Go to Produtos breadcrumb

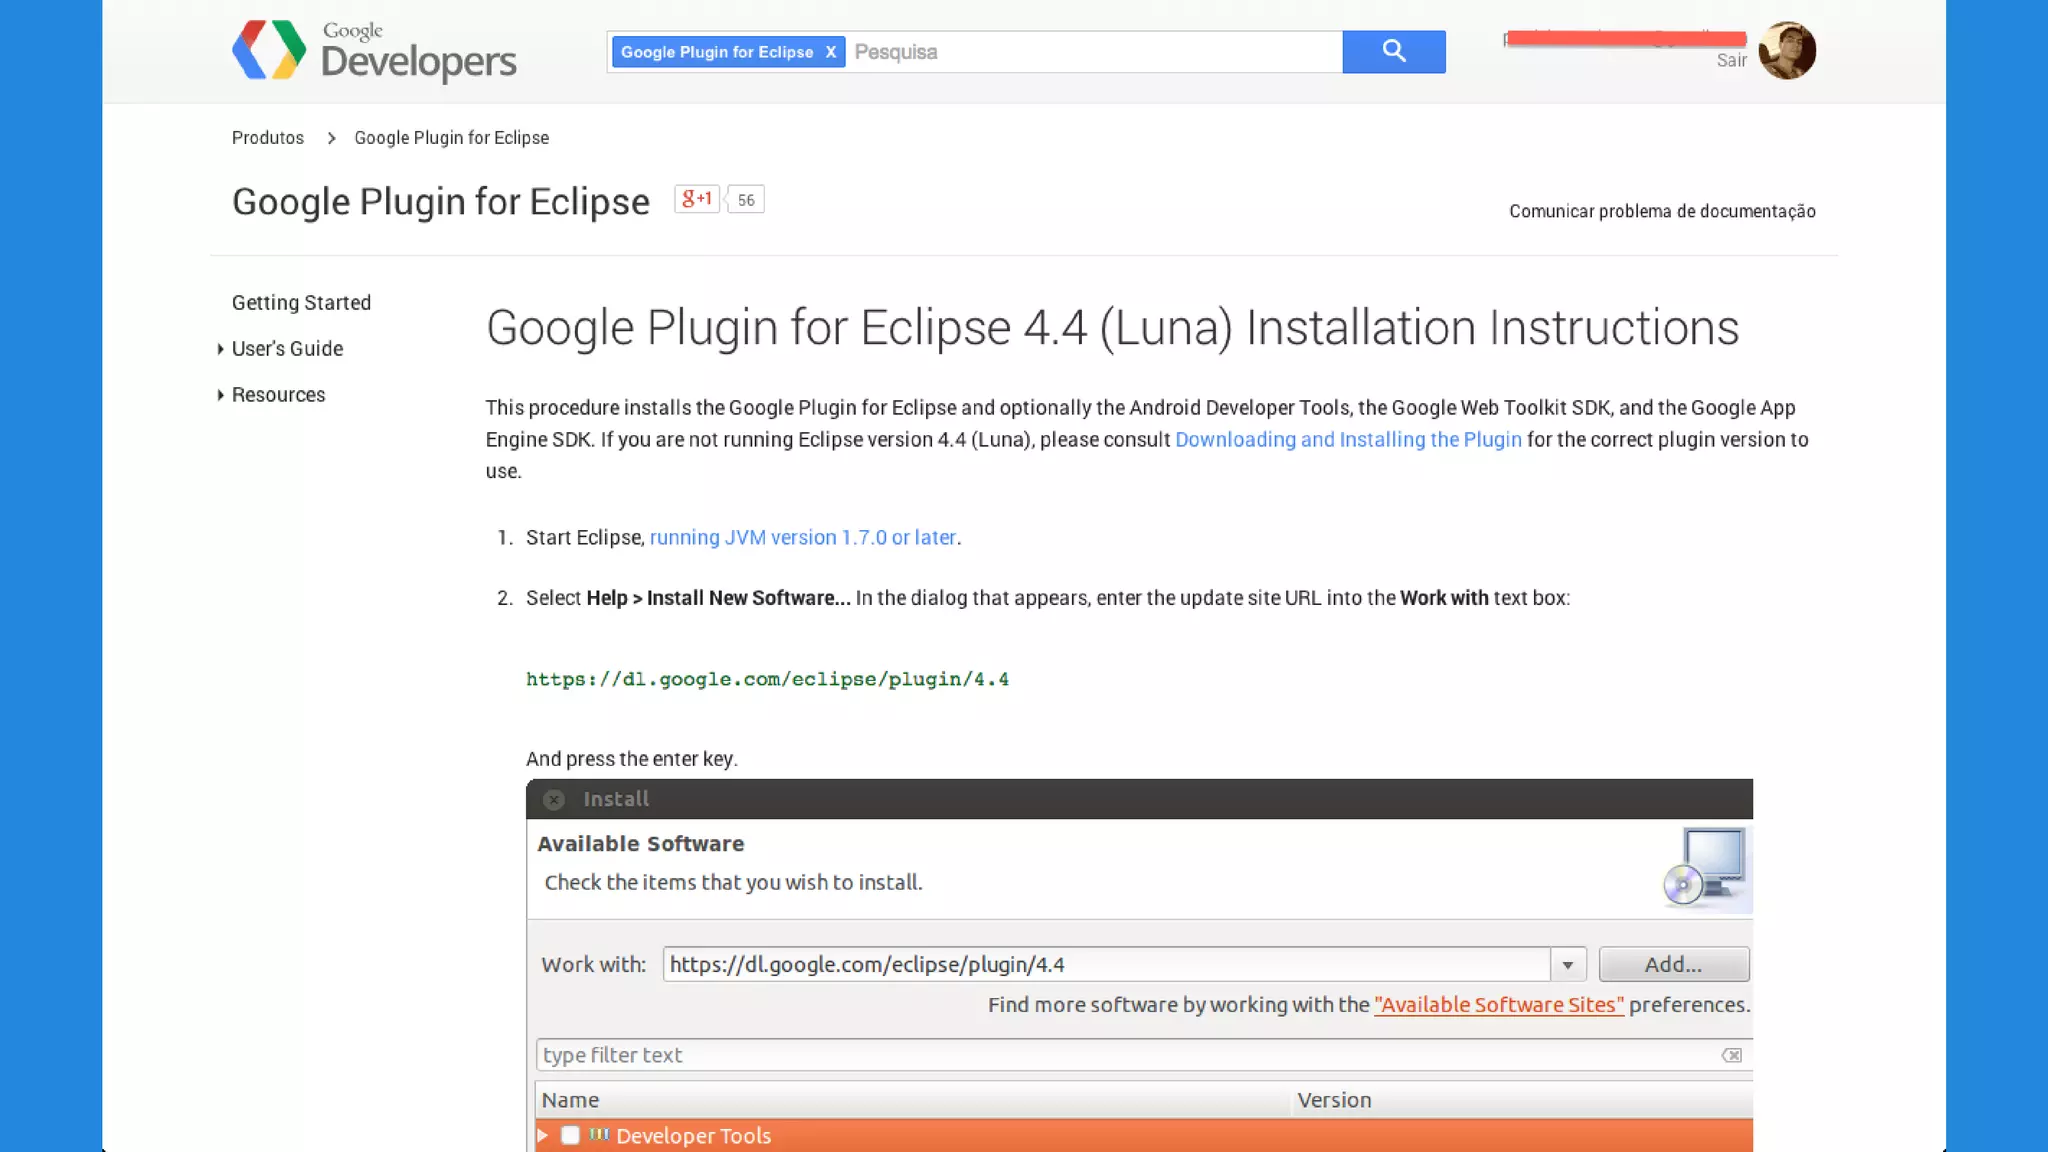267,137
